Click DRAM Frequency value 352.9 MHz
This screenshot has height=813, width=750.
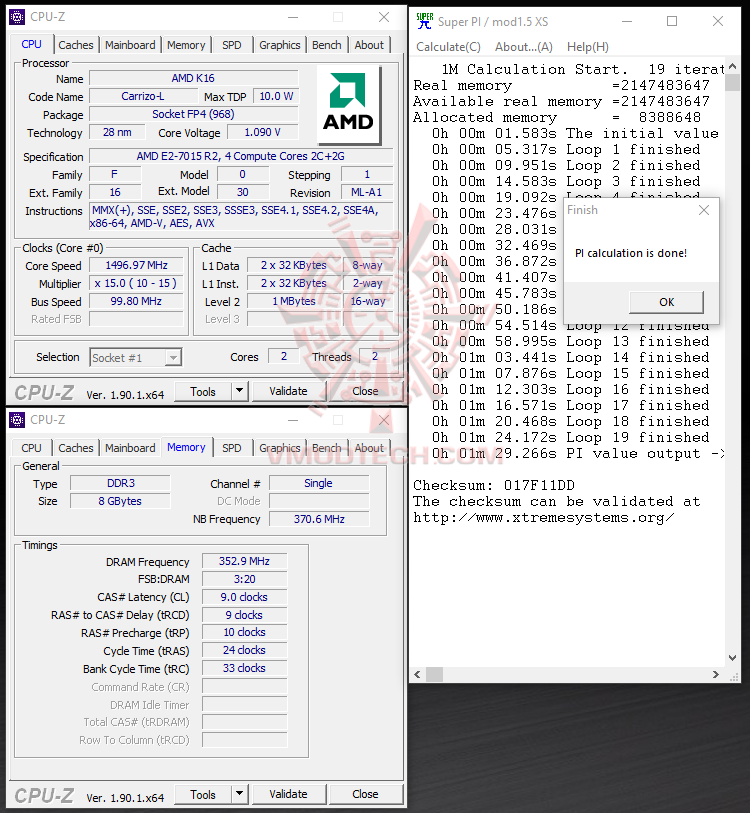tap(244, 562)
